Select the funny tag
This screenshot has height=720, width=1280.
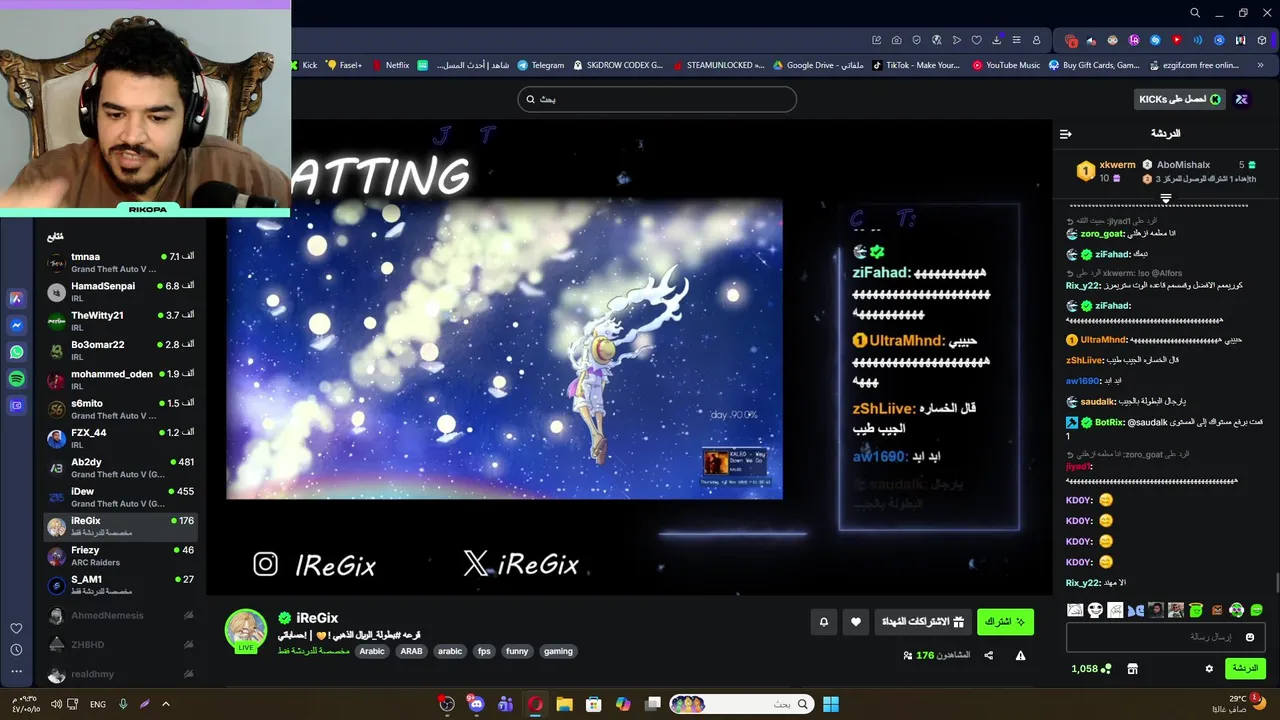[517, 651]
